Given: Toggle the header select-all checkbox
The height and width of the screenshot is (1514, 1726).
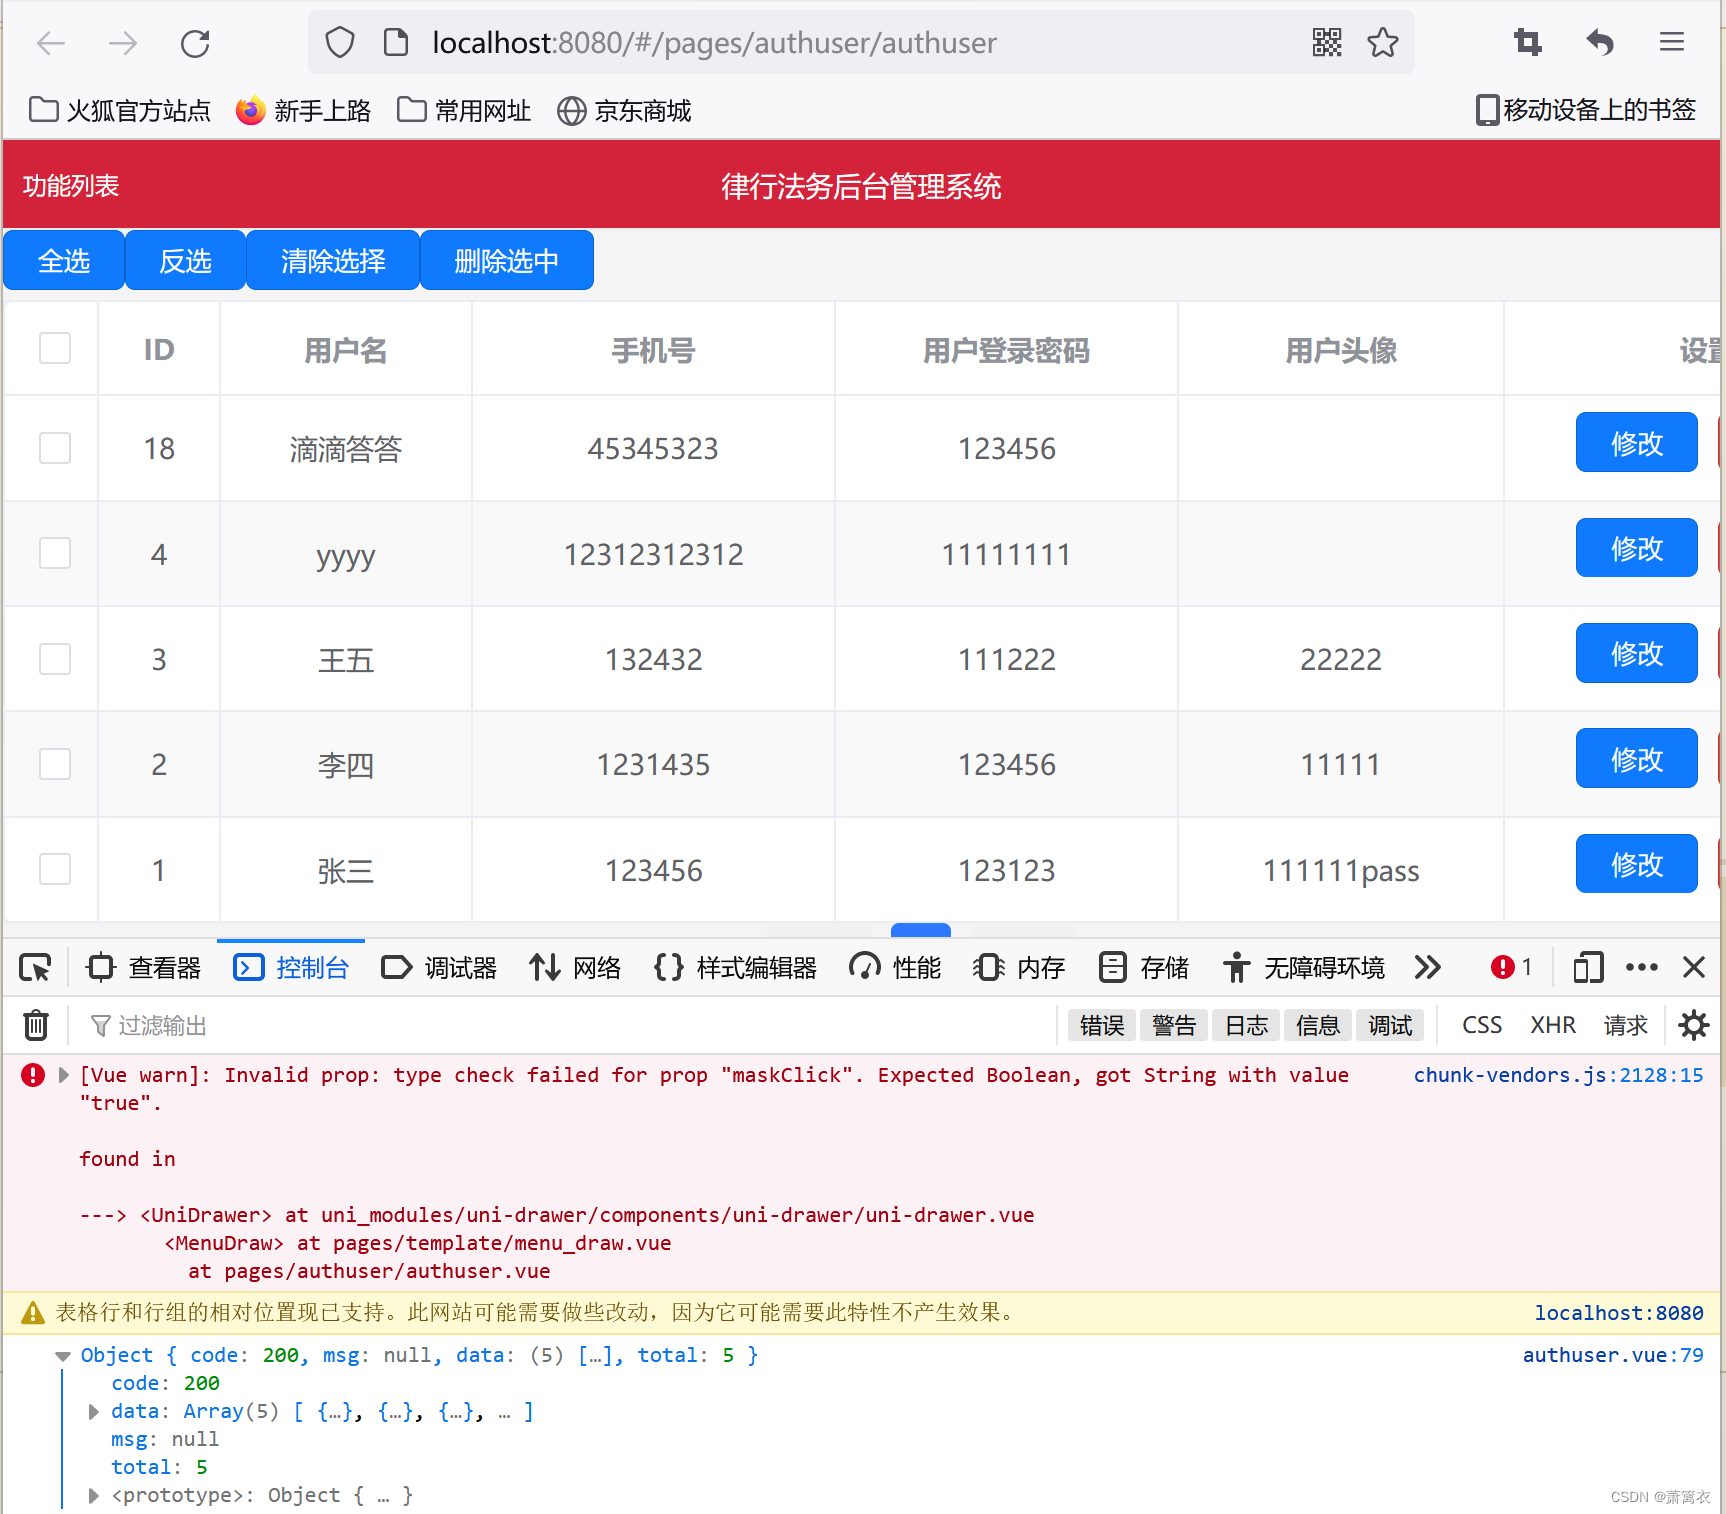Looking at the screenshot, I should pos(55,348).
